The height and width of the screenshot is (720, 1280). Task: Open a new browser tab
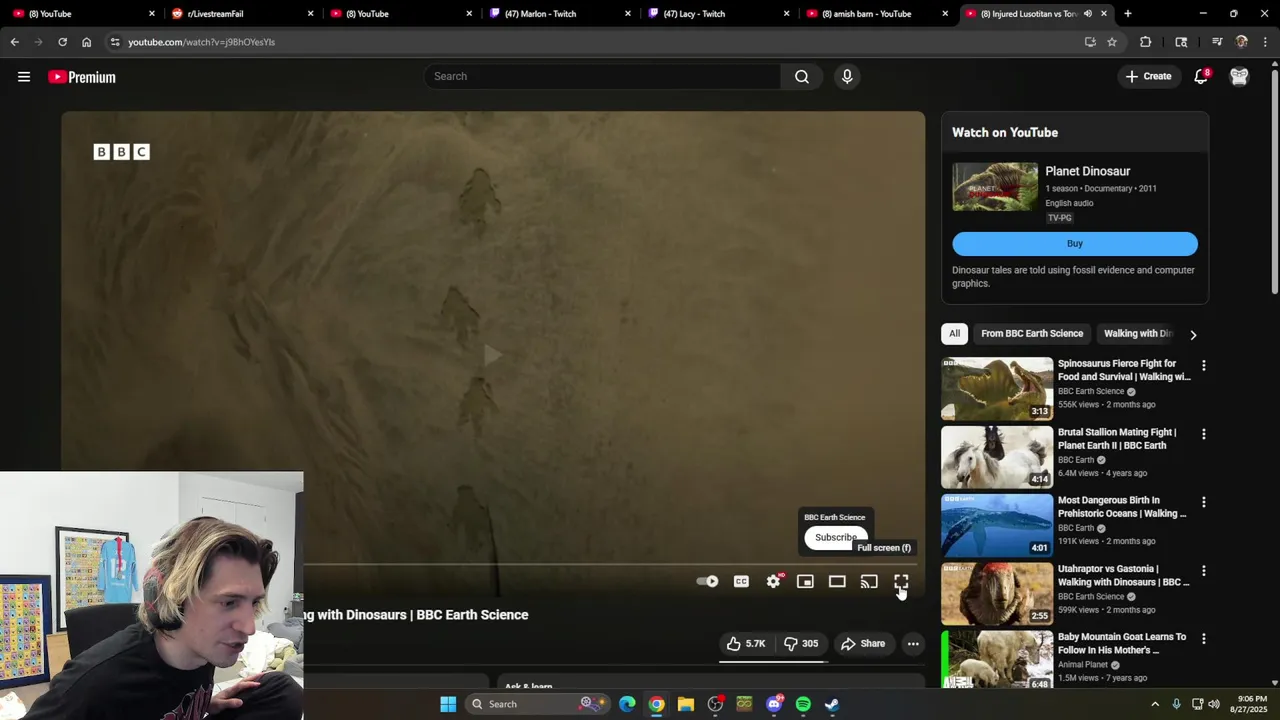(x=1128, y=14)
